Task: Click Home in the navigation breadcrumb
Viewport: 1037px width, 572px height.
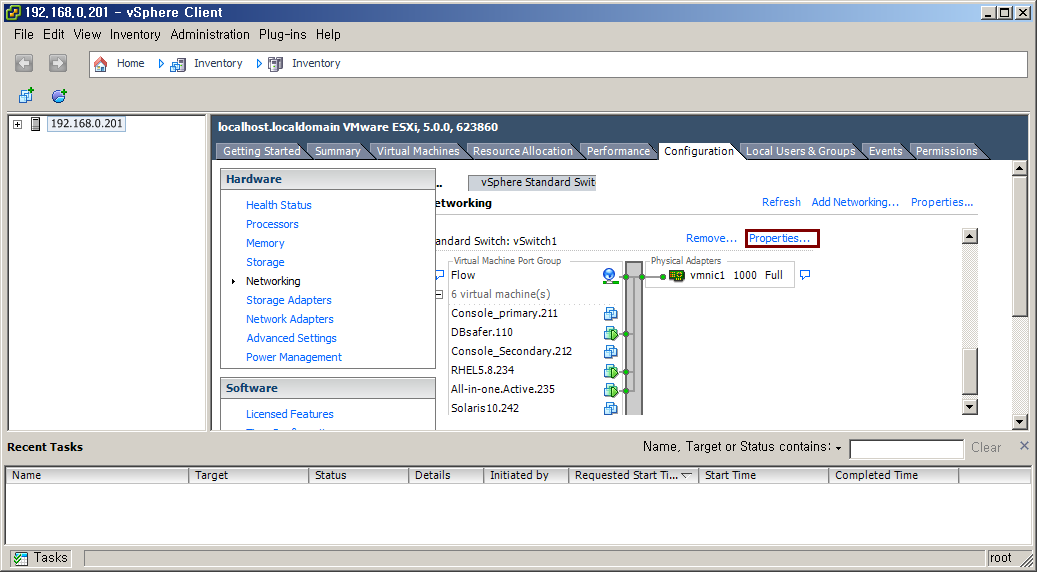Action: click(130, 63)
